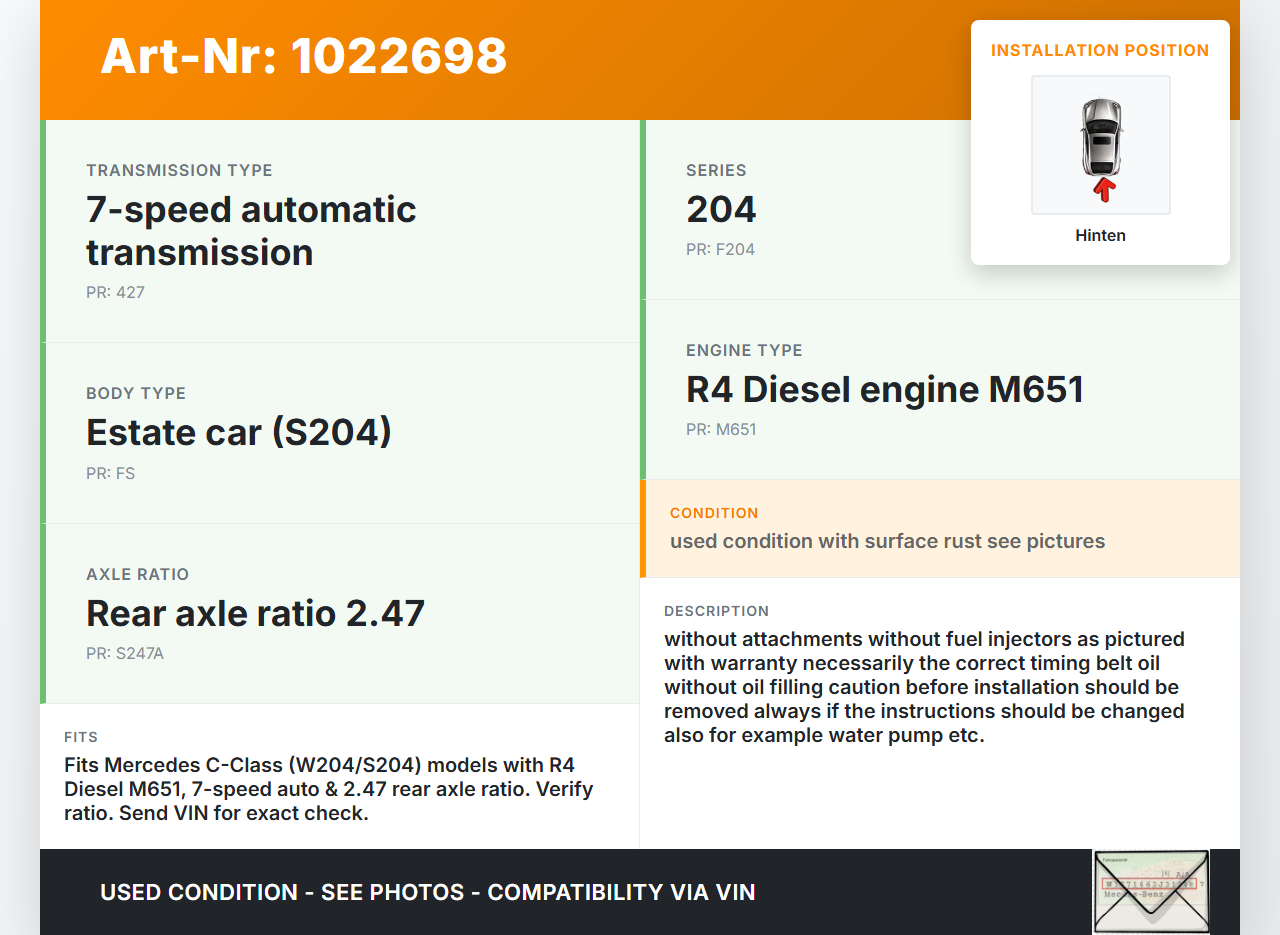Click the PR: F204 code
The height and width of the screenshot is (935, 1280).
tap(720, 249)
